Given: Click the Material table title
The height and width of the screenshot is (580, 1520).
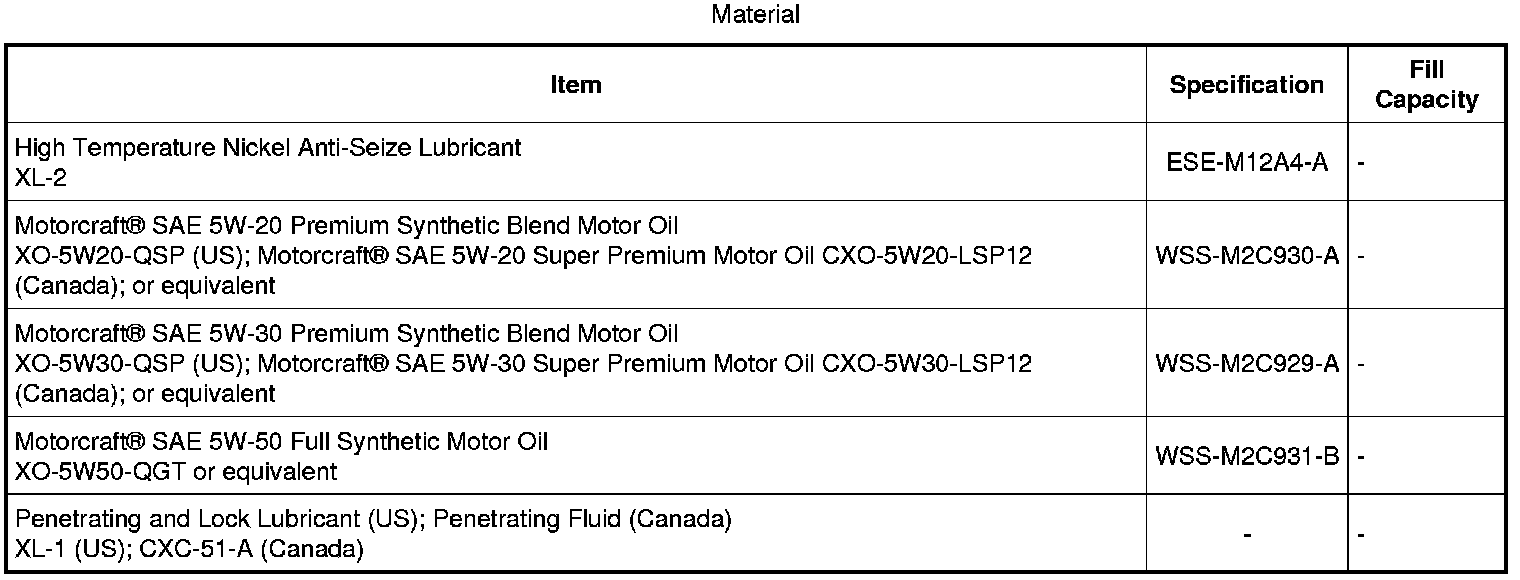Looking at the screenshot, I should click(755, 15).
